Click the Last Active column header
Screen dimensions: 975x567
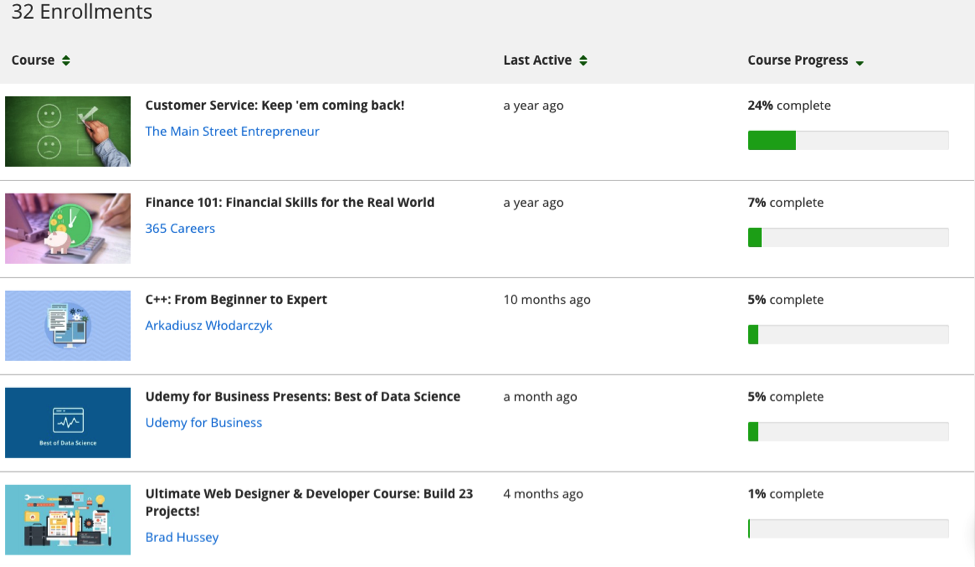[537, 60]
